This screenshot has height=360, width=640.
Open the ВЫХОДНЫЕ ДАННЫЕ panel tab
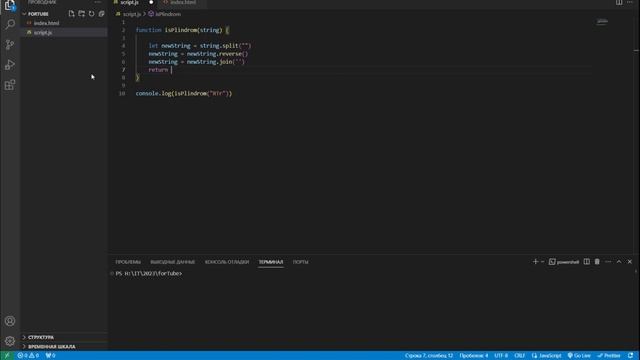pos(173,262)
